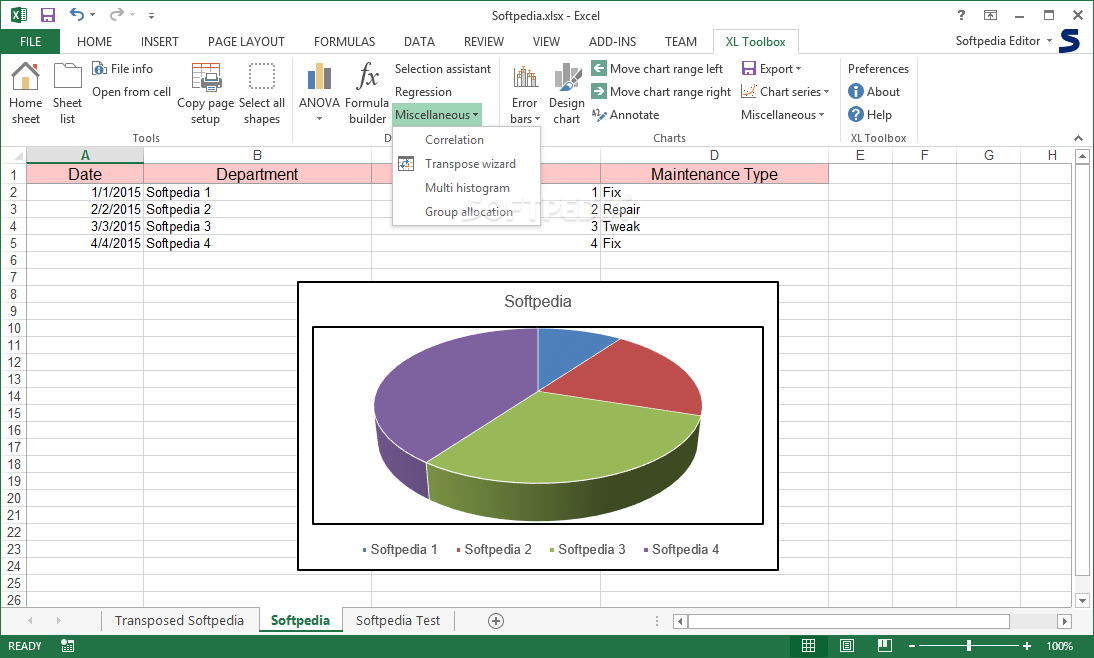Switch to the Transposed Softpedia sheet tab

point(179,620)
